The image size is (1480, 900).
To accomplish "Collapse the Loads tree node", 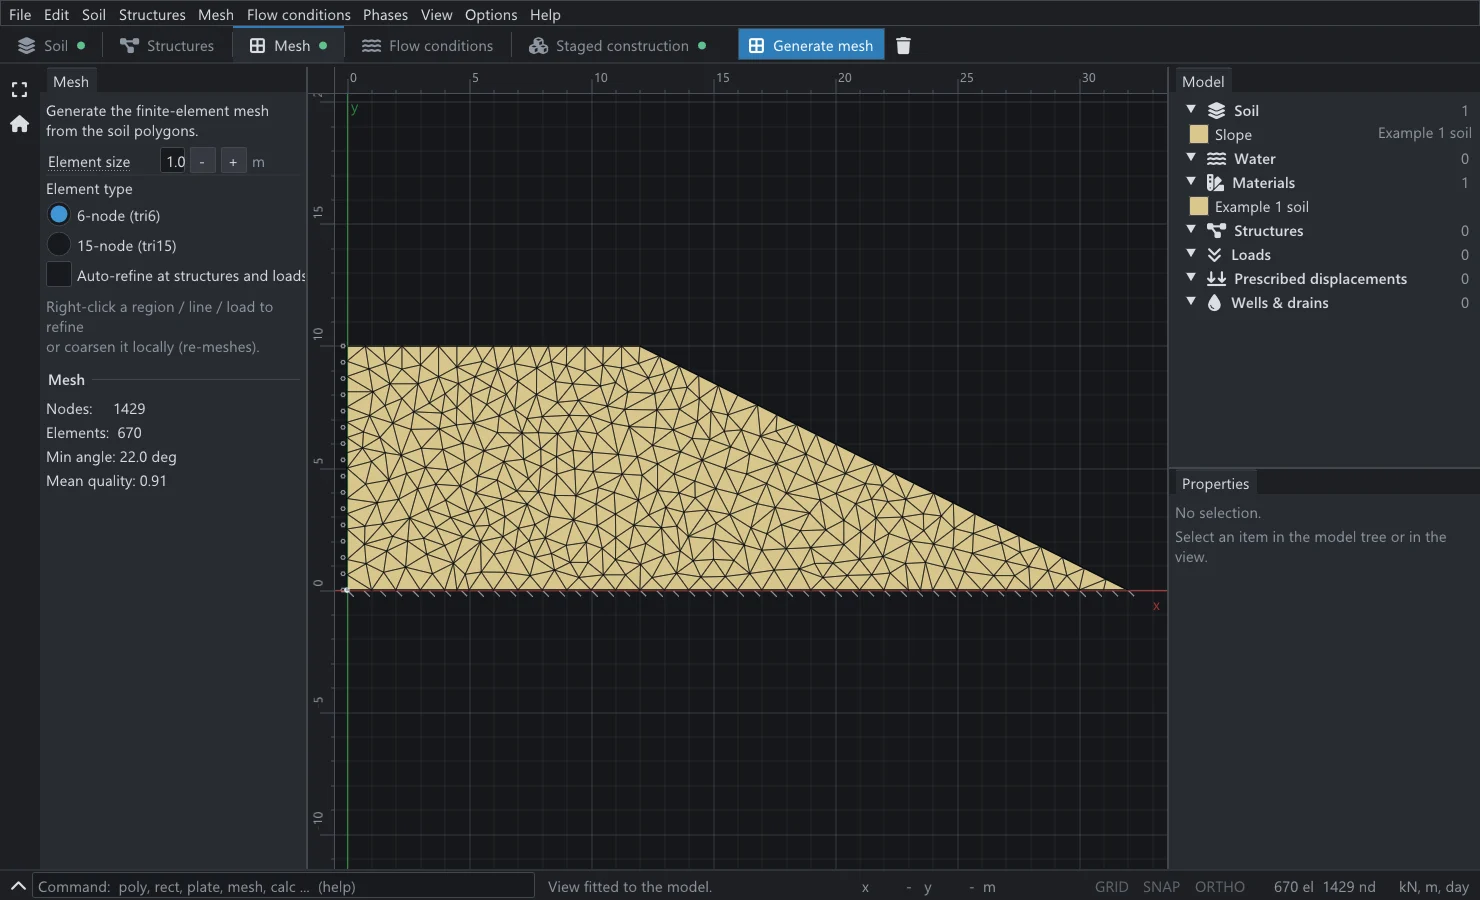I will pyautogui.click(x=1191, y=253).
